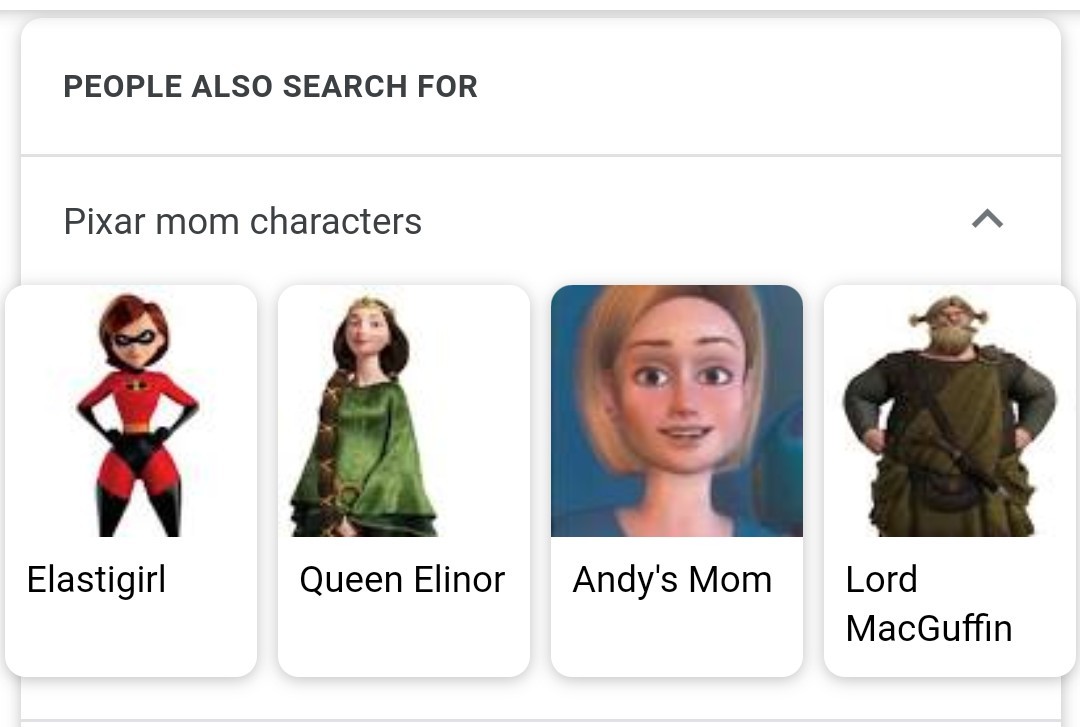Click the Pixar mom characters heading
The image size is (1080, 727).
click(242, 221)
